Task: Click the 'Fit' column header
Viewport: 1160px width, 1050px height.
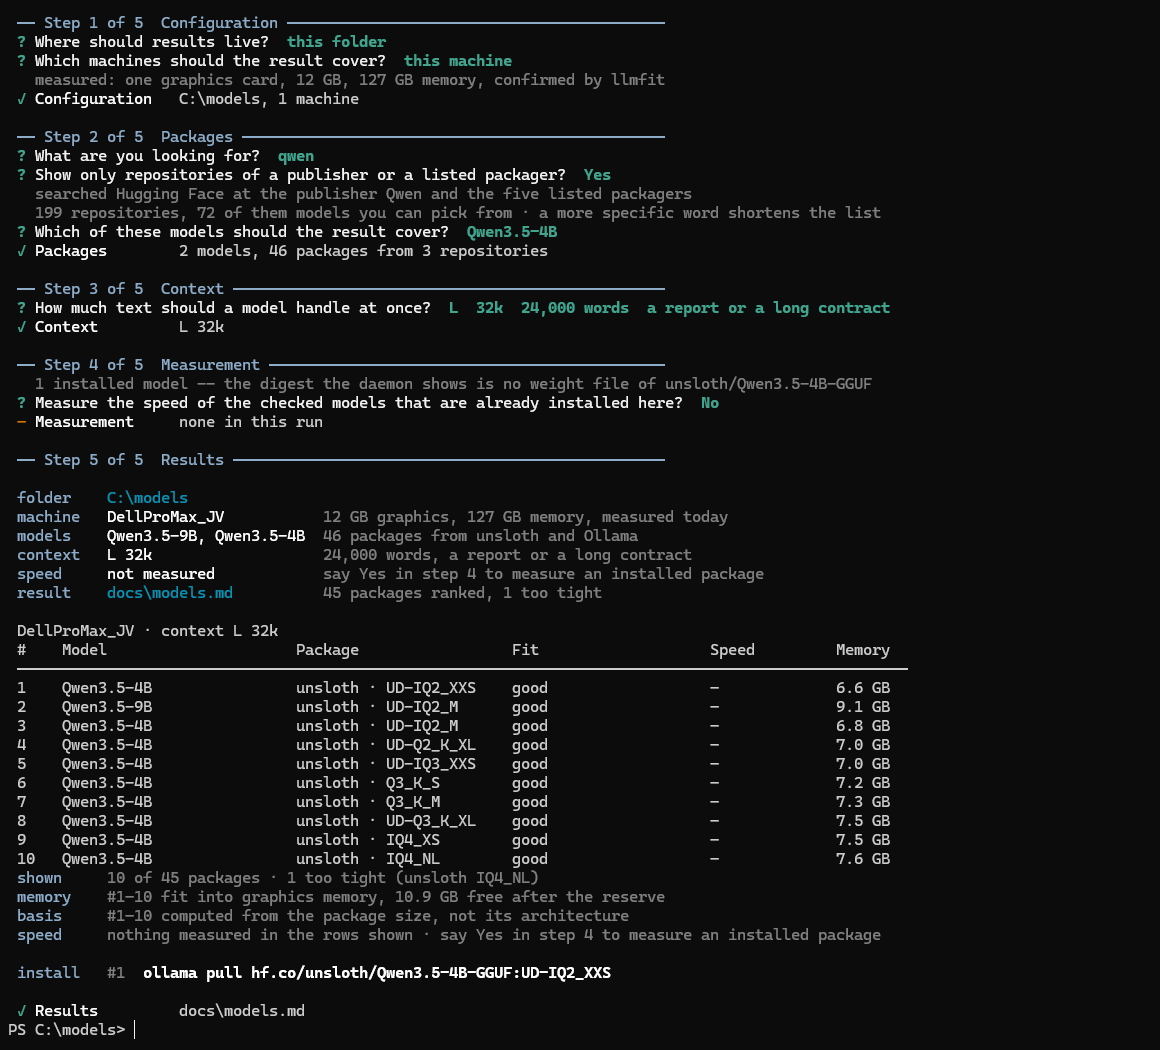Action: pos(525,650)
